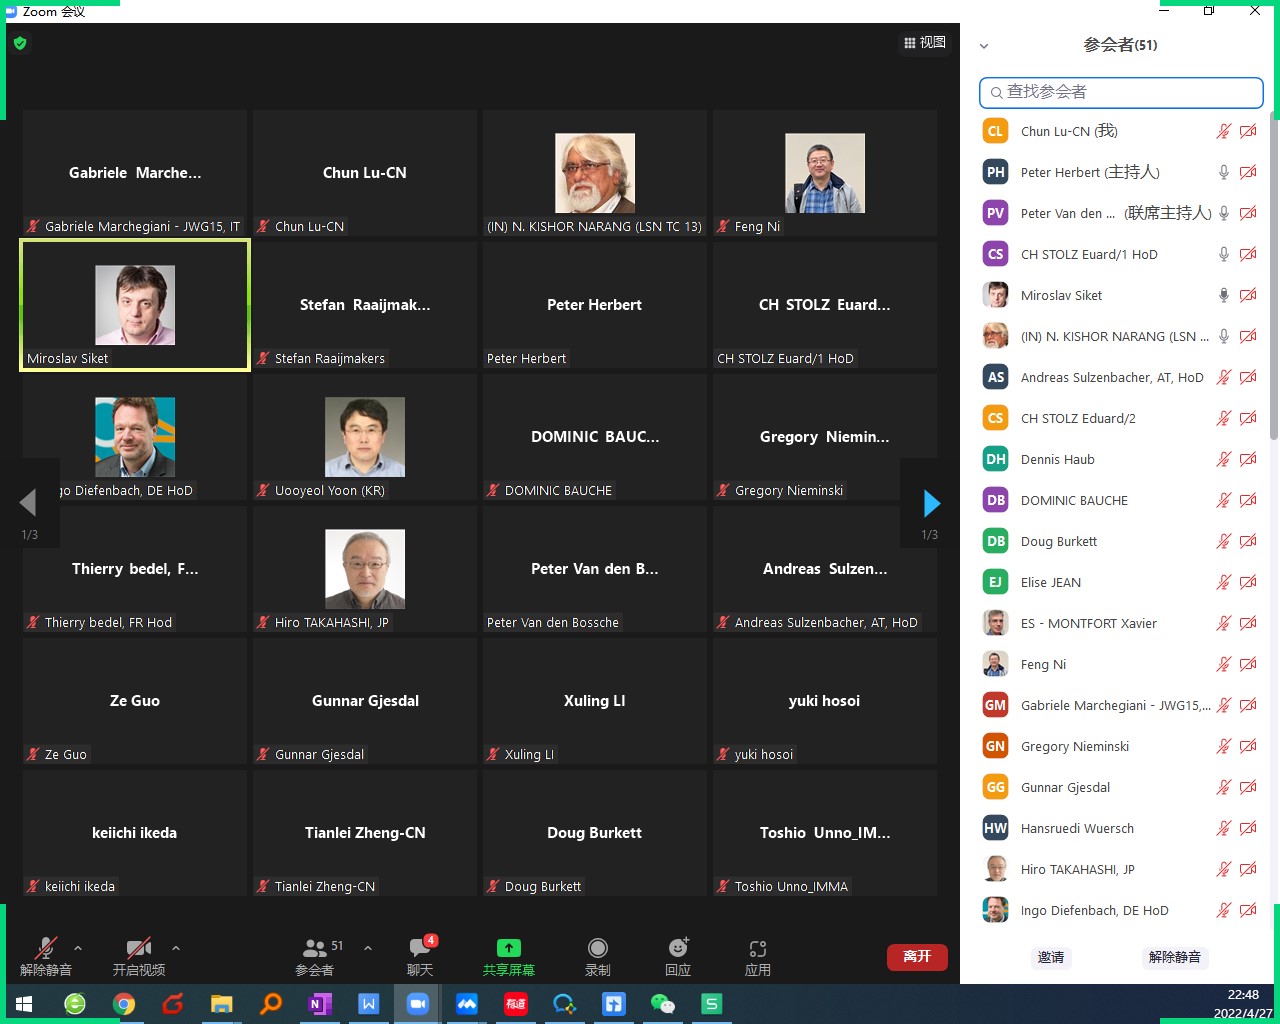Expand video options arrow beside camera

click(x=176, y=948)
